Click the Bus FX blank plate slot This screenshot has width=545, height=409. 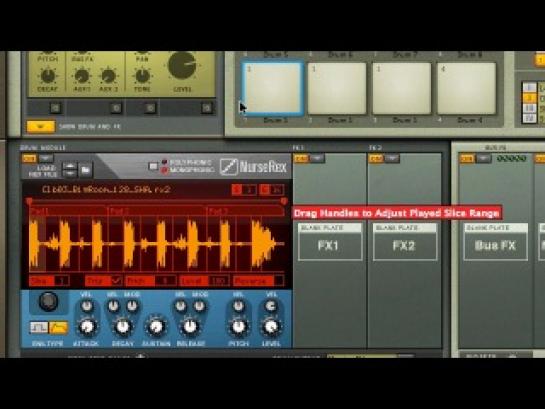click(496, 242)
